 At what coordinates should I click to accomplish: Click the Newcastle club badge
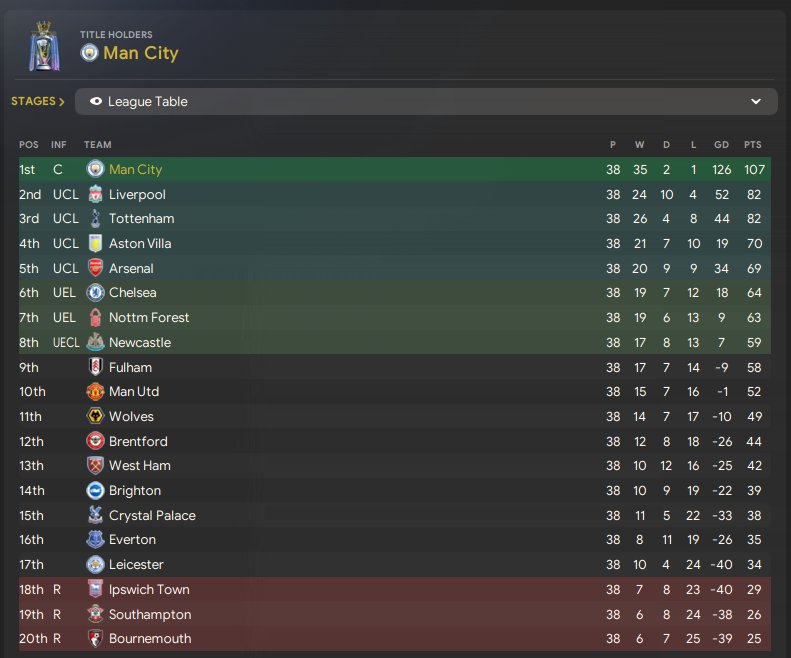pyautogui.click(x=95, y=342)
